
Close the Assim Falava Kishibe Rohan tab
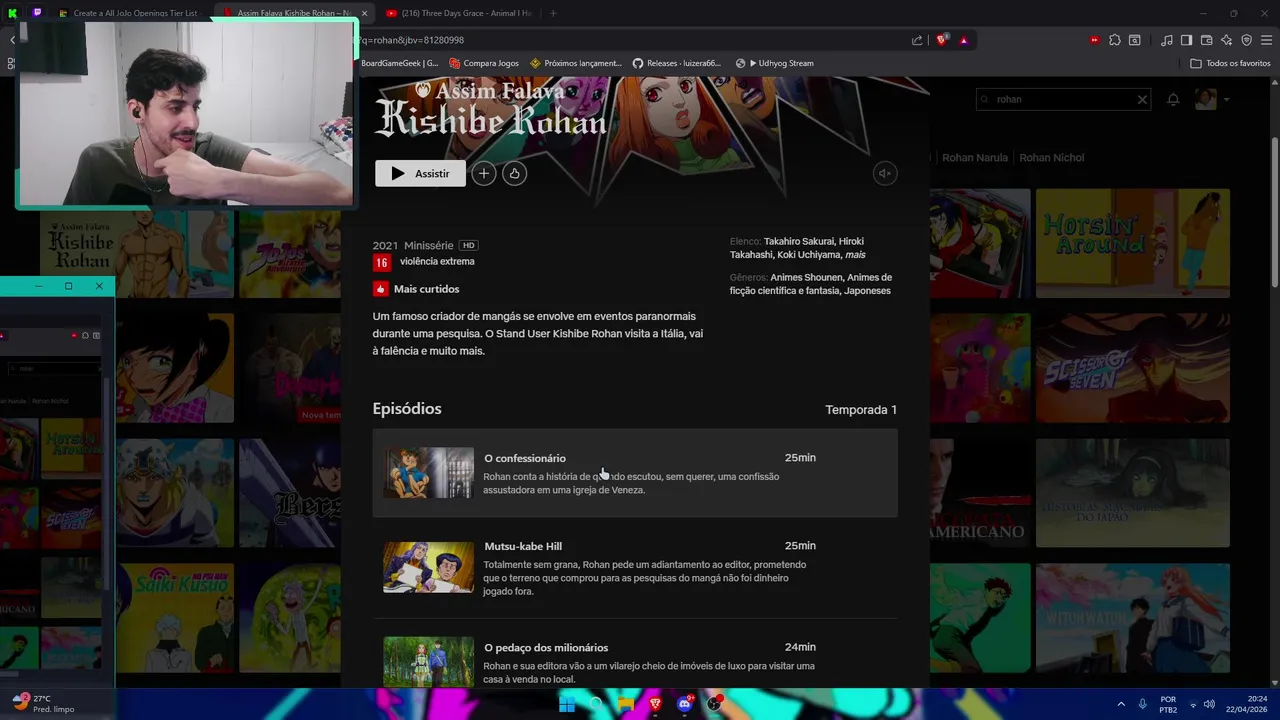tap(364, 13)
